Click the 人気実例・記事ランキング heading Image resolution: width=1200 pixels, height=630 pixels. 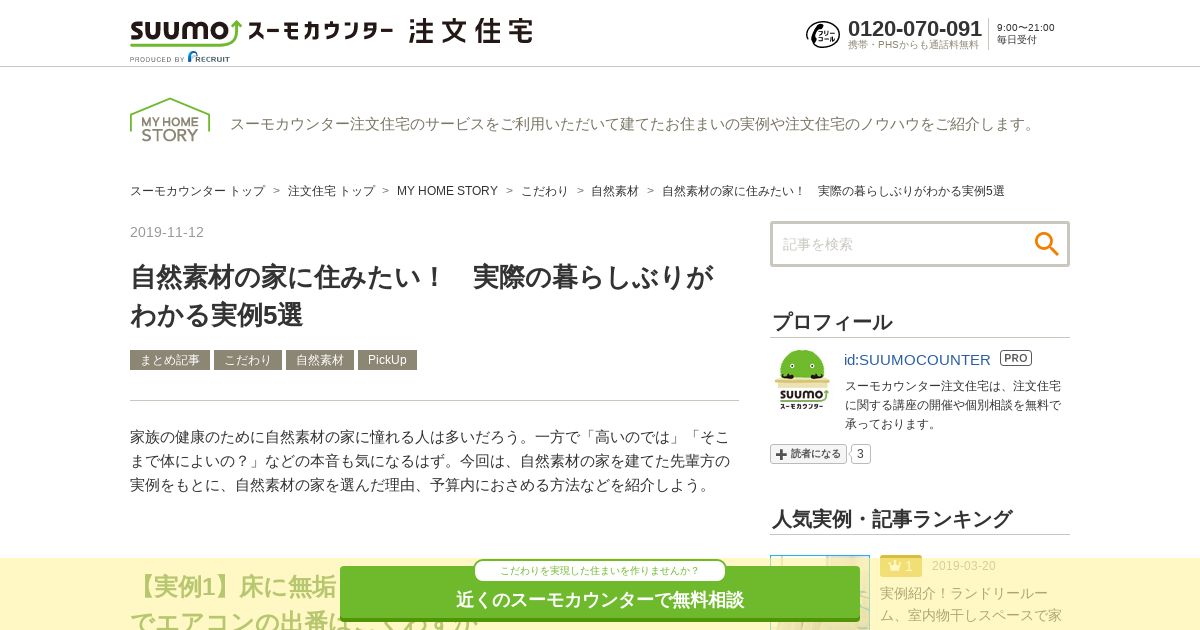coord(892,519)
